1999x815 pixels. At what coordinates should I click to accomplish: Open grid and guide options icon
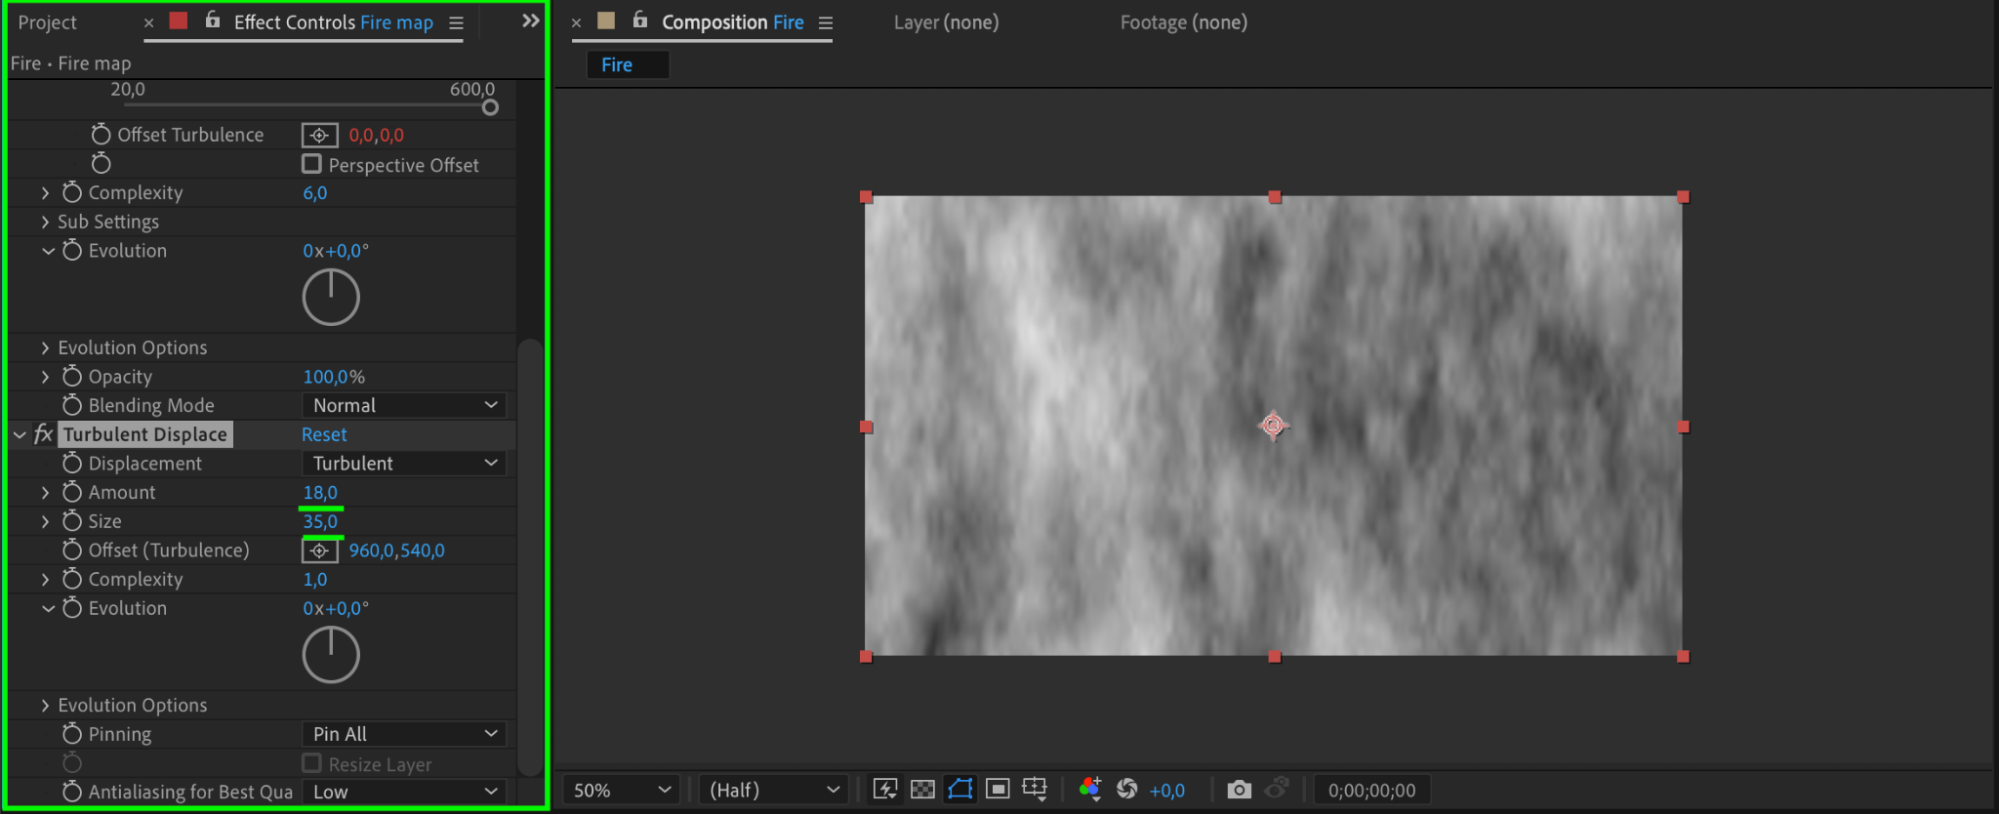point(1035,789)
